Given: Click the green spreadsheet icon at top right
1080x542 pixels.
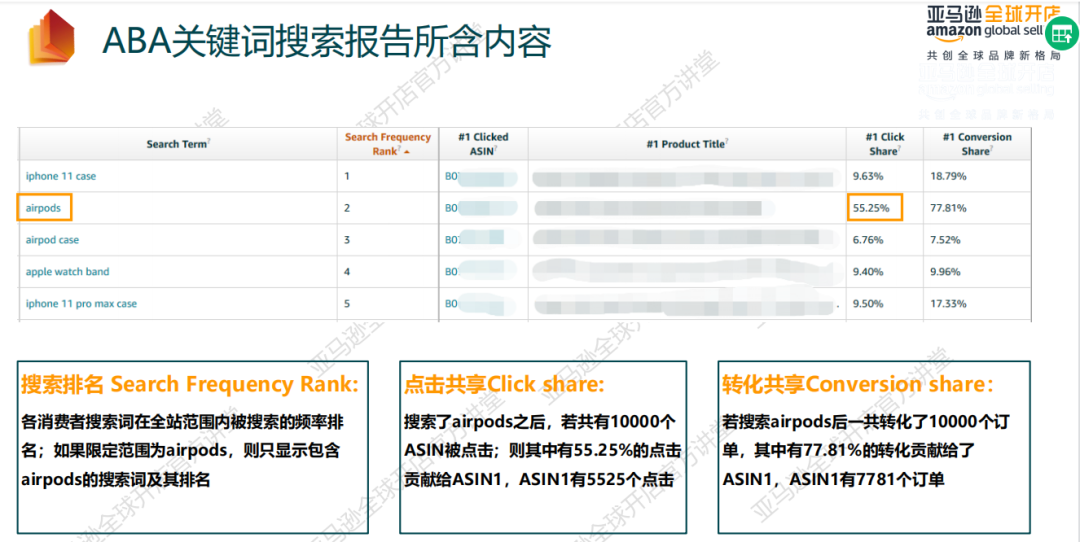Looking at the screenshot, I should coord(1061,34).
